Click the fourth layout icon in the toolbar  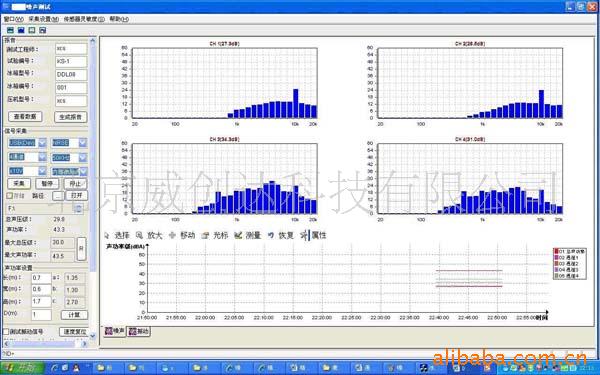[x=43, y=30]
